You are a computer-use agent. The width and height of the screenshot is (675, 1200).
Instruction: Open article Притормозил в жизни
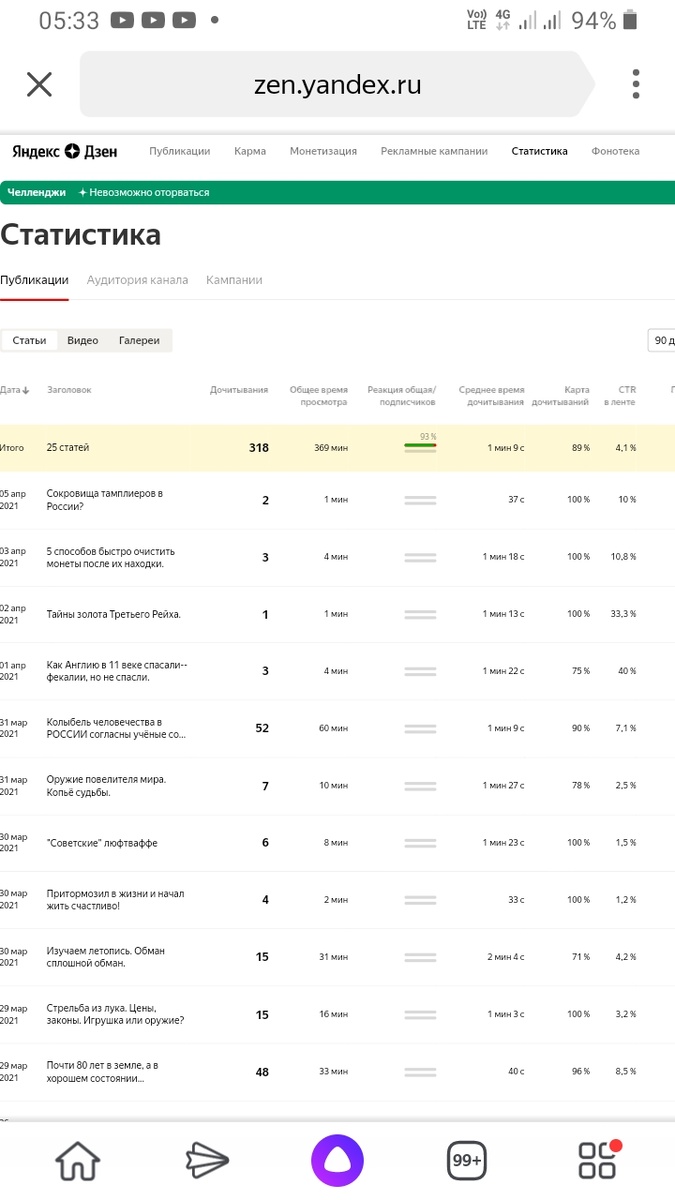(116, 900)
